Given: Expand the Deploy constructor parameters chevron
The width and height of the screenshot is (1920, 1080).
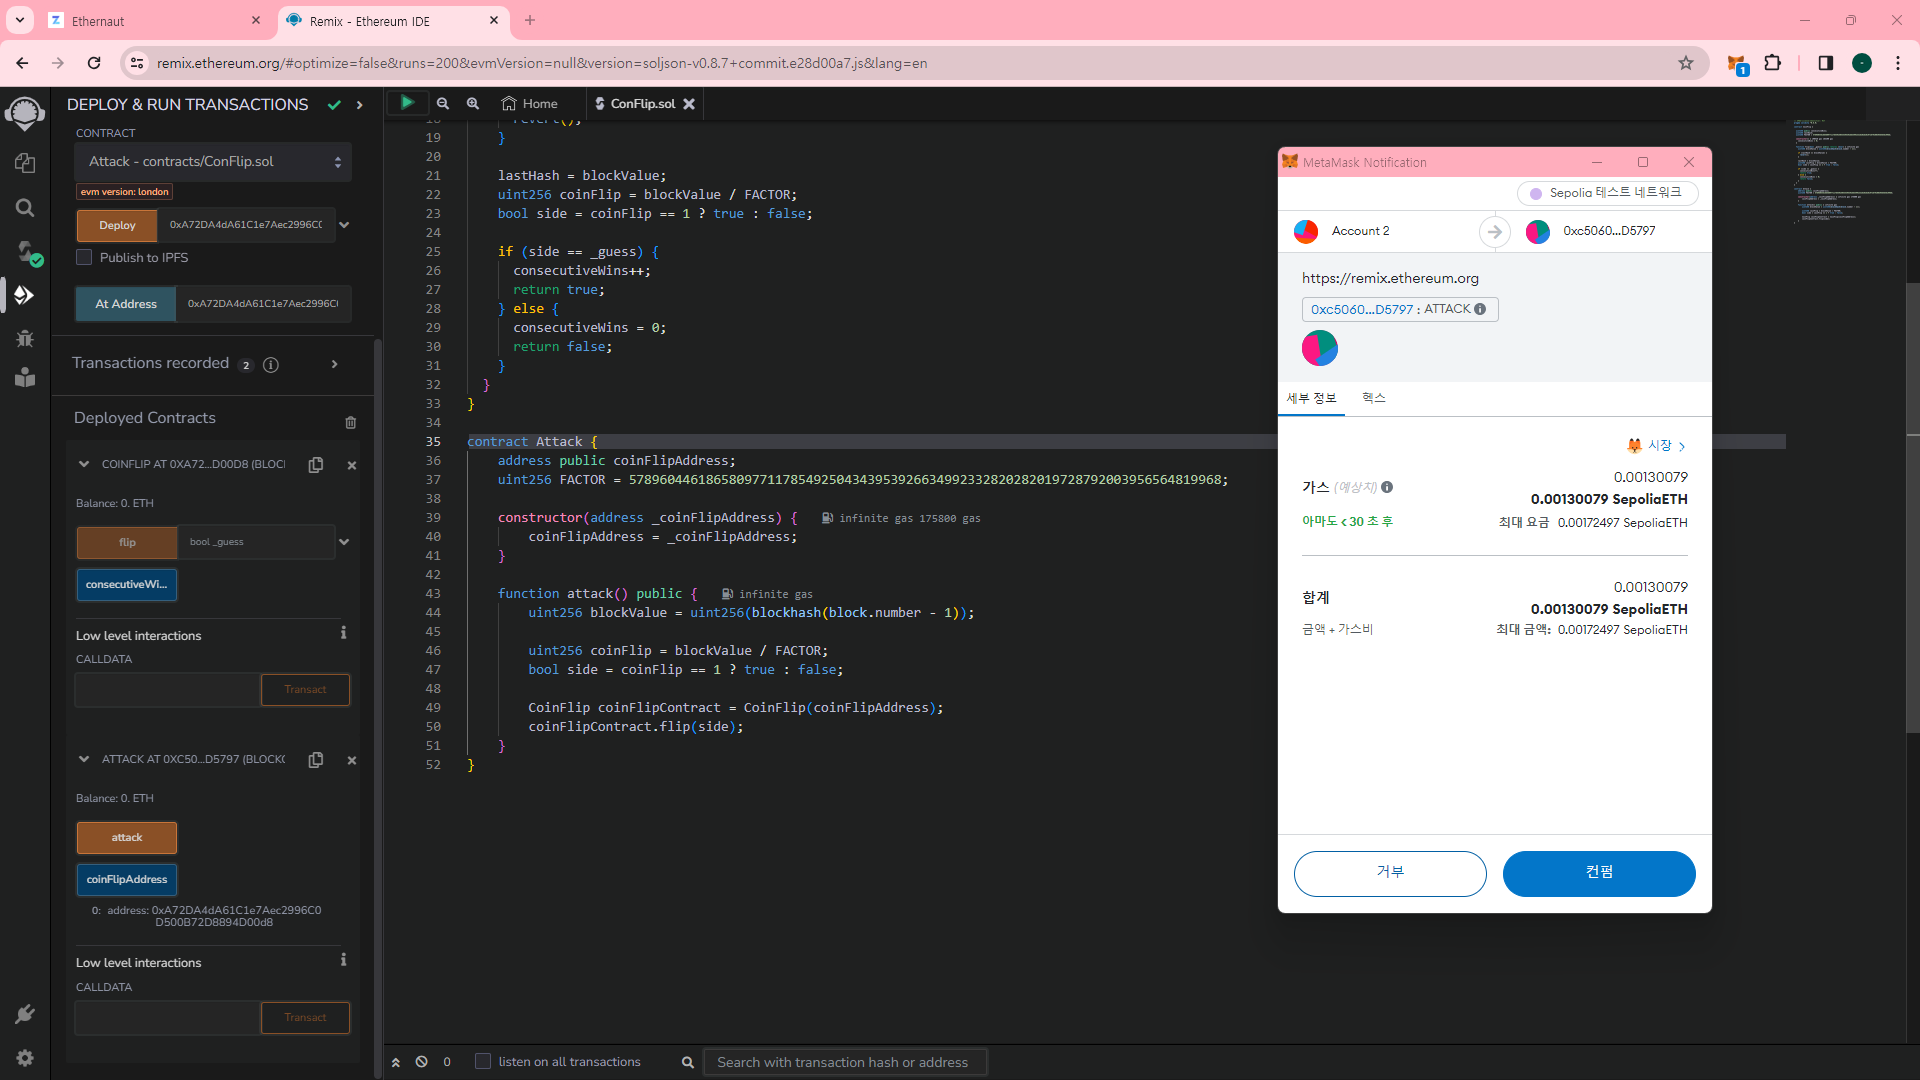Looking at the screenshot, I should 344,225.
